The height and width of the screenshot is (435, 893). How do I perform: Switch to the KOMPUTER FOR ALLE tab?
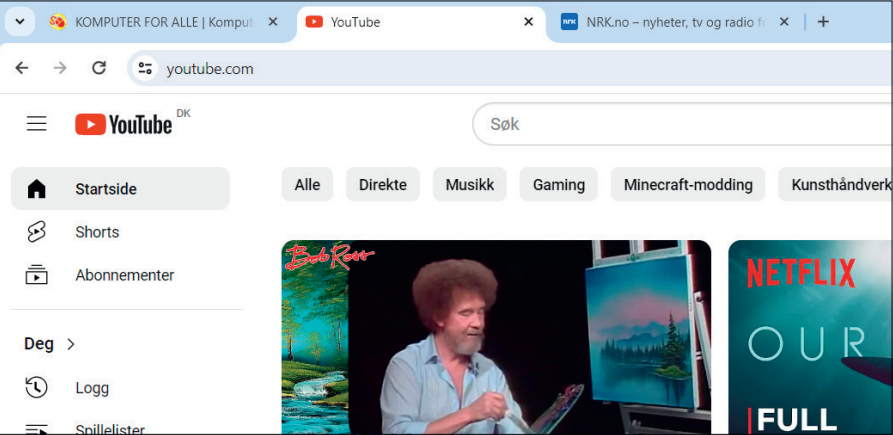pyautogui.click(x=165, y=22)
